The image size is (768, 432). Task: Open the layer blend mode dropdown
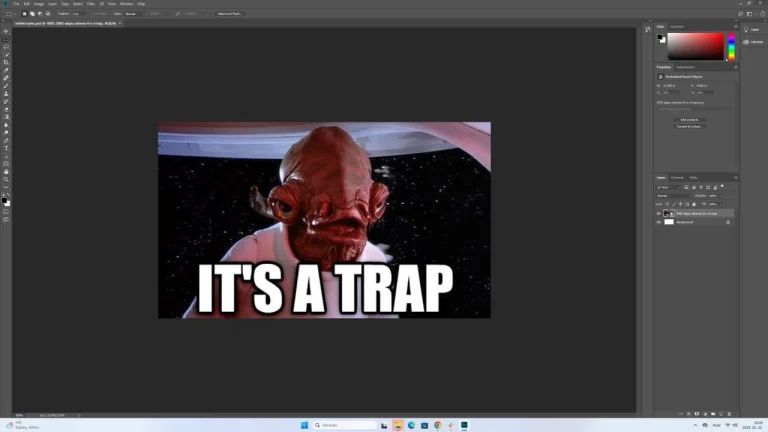[674, 195]
